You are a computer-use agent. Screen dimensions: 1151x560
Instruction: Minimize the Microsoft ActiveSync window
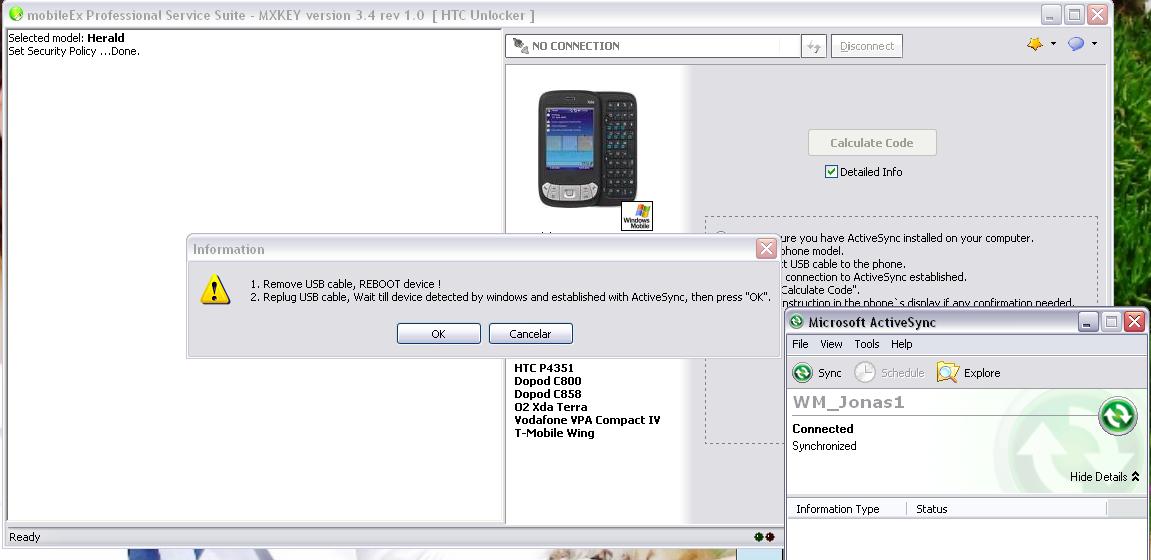(1088, 321)
